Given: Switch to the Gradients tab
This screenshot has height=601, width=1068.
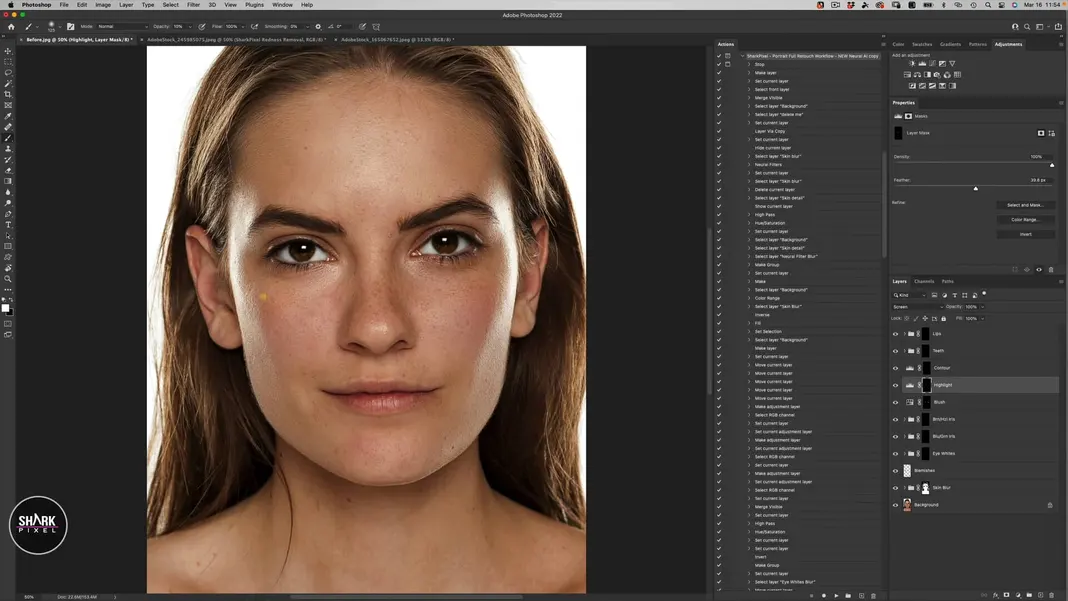Looking at the screenshot, I should [x=950, y=44].
